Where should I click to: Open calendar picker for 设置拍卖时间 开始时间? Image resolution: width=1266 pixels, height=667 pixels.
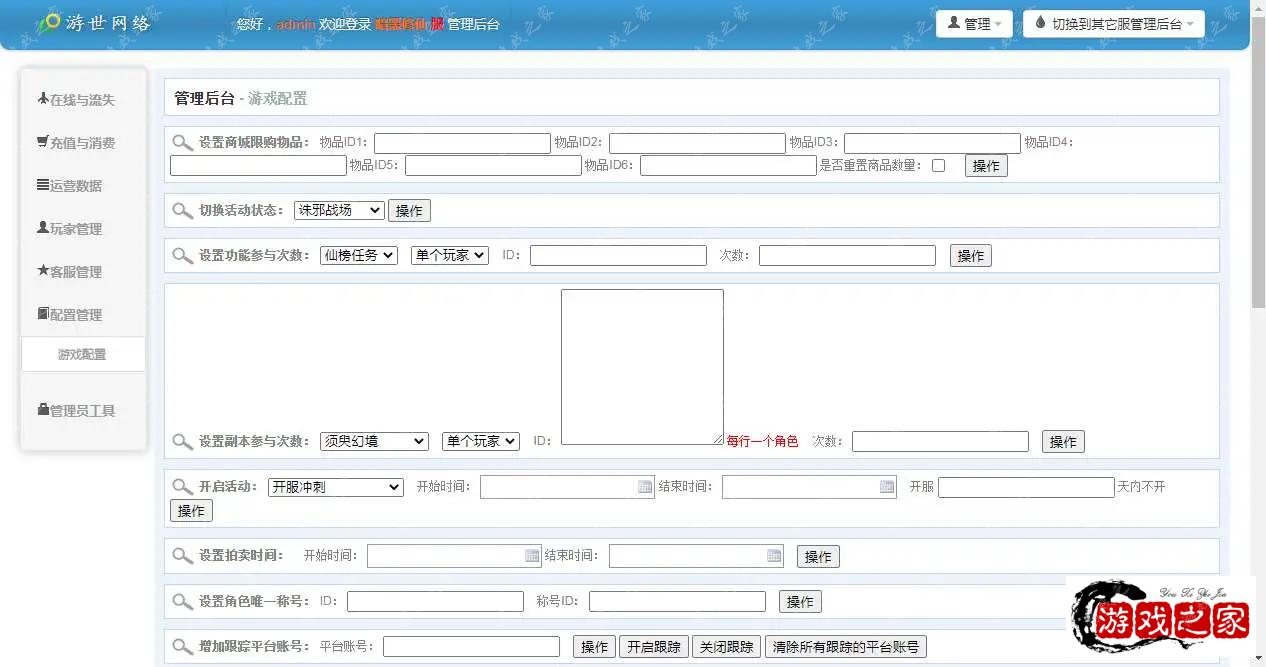(x=532, y=556)
